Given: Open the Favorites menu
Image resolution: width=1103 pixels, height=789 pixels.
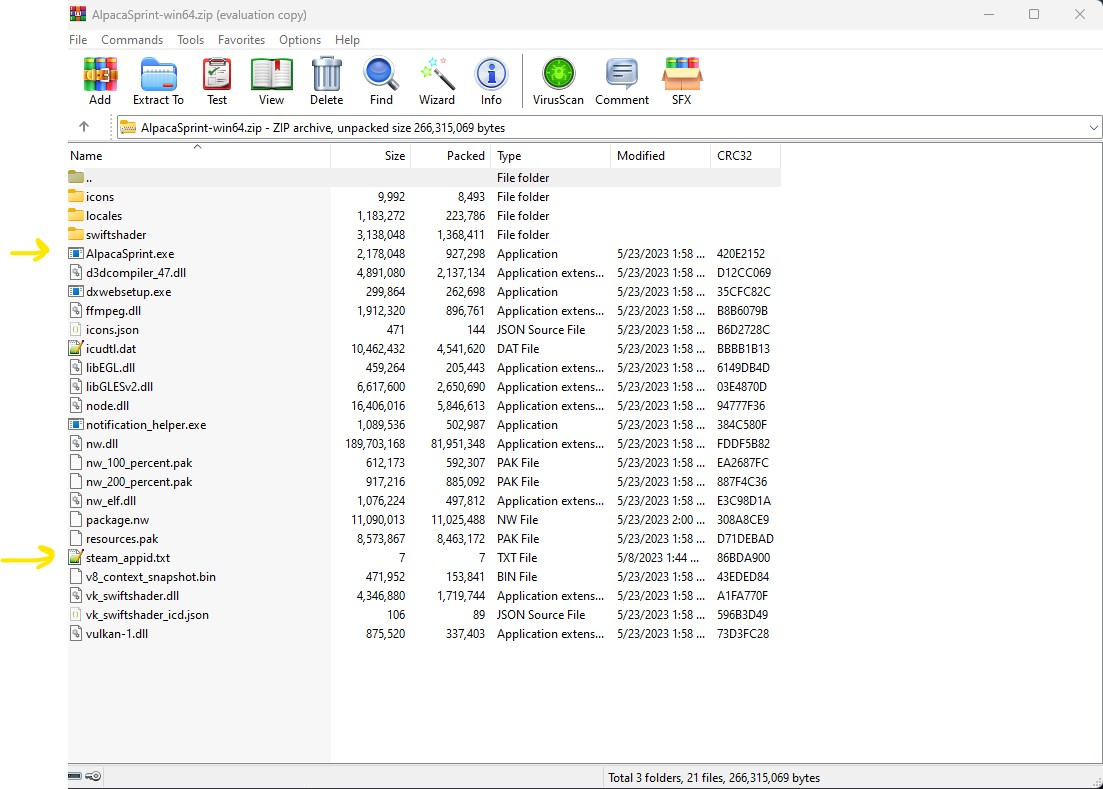Looking at the screenshot, I should [241, 39].
